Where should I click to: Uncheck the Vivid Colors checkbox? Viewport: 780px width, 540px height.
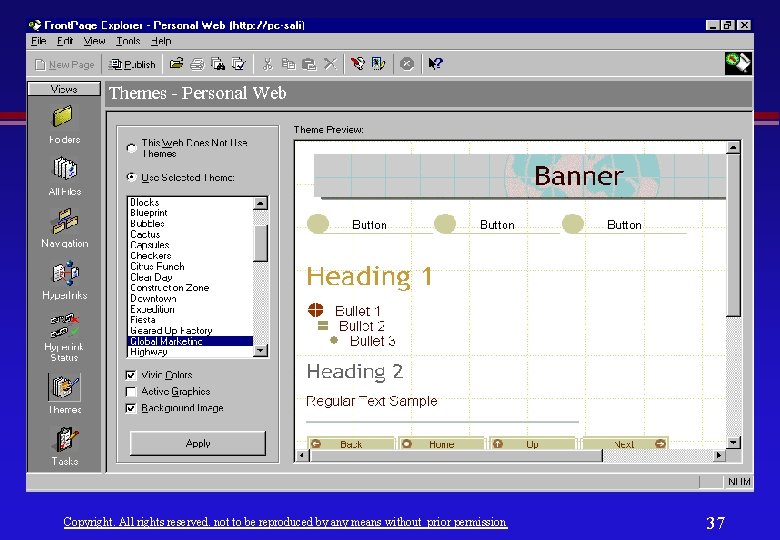(x=131, y=375)
